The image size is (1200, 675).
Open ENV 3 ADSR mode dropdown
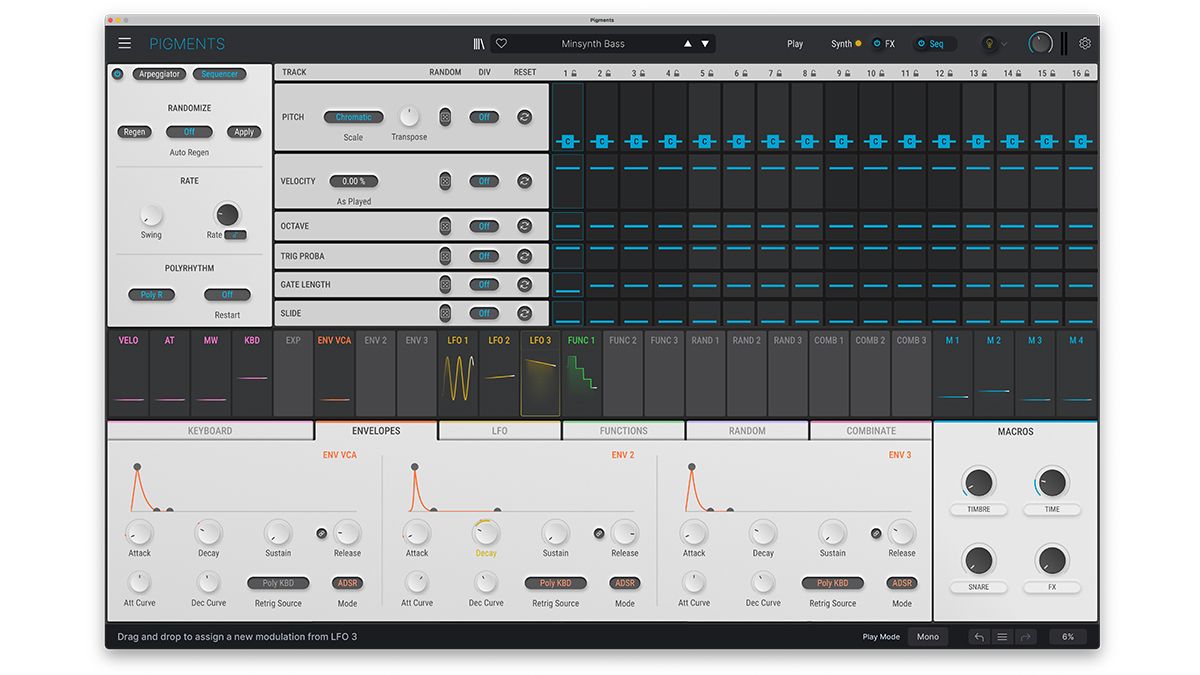click(x=902, y=583)
